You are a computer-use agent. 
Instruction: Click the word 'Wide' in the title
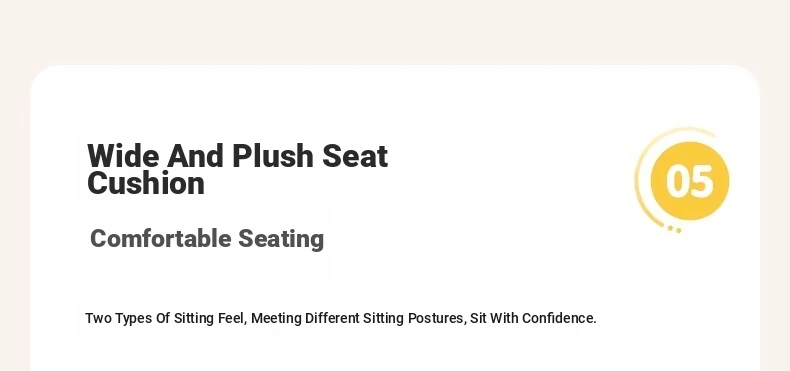tap(123, 156)
